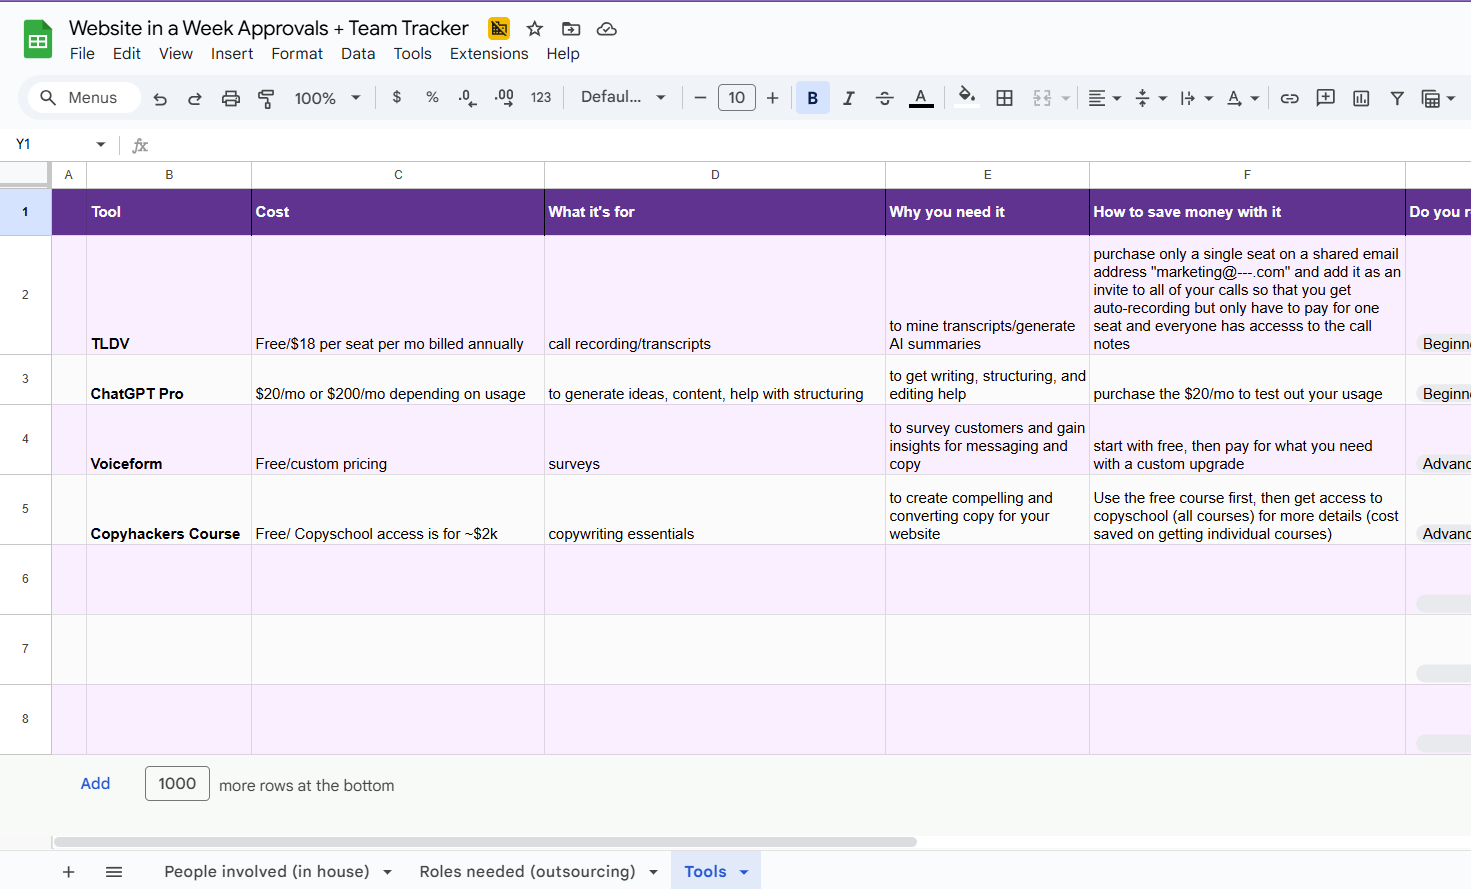Apply percent format icon
This screenshot has width=1471, height=889.
tap(432, 97)
